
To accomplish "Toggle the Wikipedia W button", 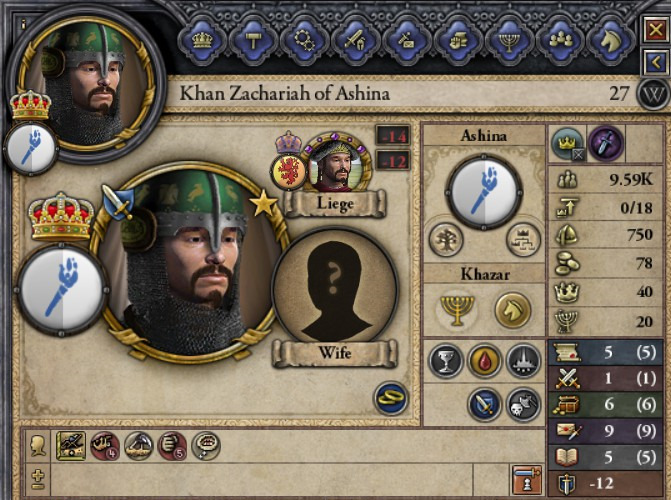I will point(654,94).
